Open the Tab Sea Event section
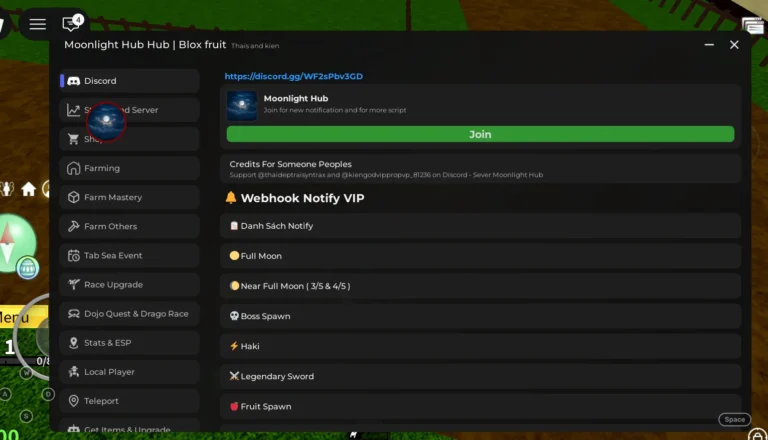This screenshot has width=768, height=440. 129,255
